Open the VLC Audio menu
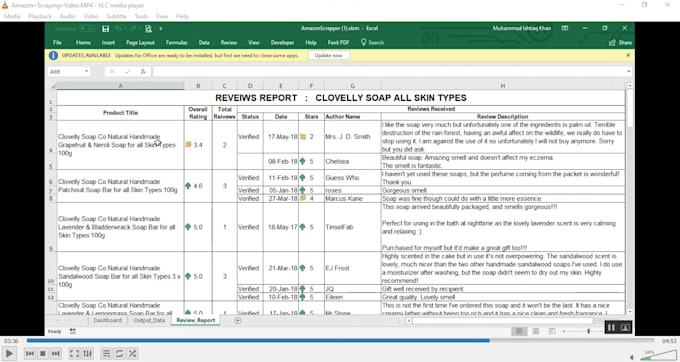This screenshot has height=362, width=680. pos(68,16)
